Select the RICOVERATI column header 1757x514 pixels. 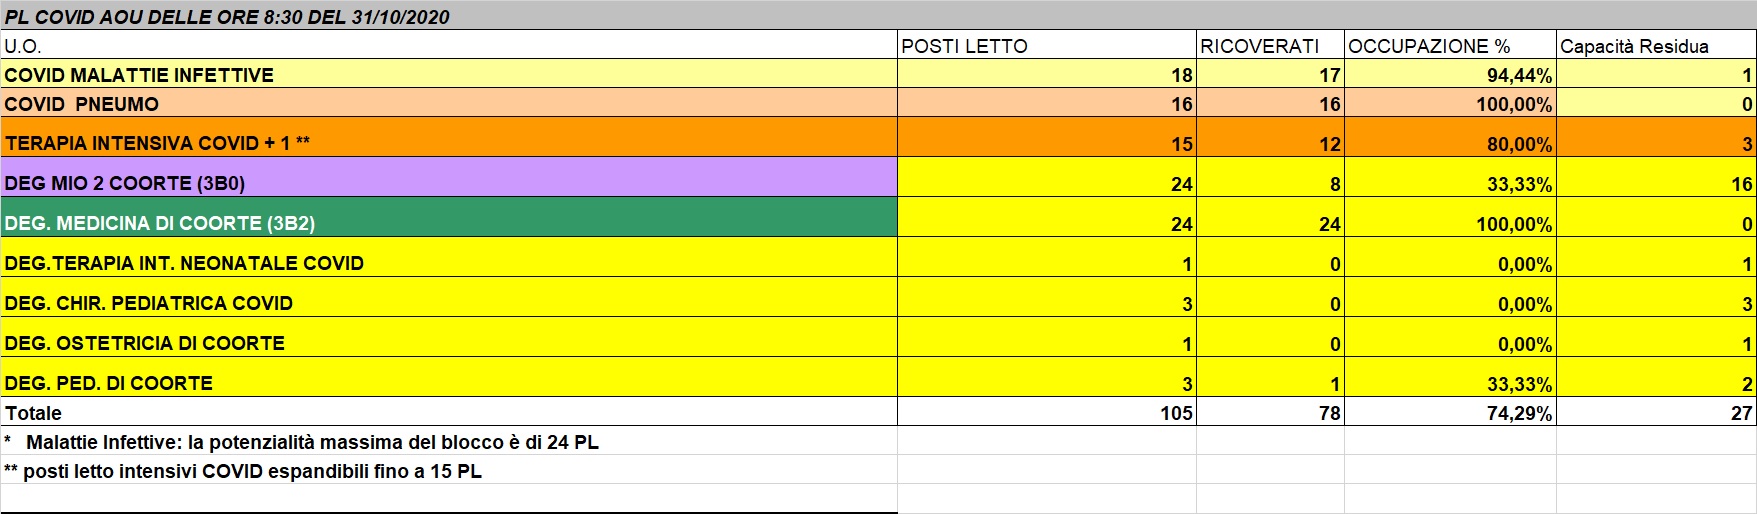(1259, 46)
